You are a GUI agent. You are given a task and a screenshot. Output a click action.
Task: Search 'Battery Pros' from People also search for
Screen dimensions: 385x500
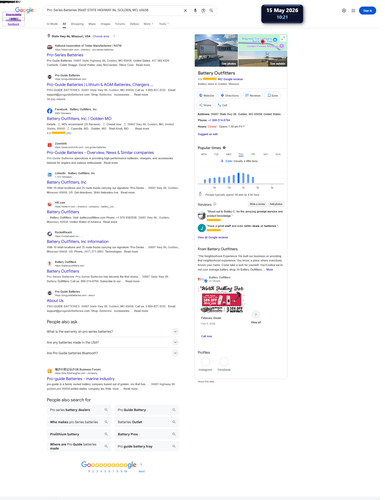[147, 434]
